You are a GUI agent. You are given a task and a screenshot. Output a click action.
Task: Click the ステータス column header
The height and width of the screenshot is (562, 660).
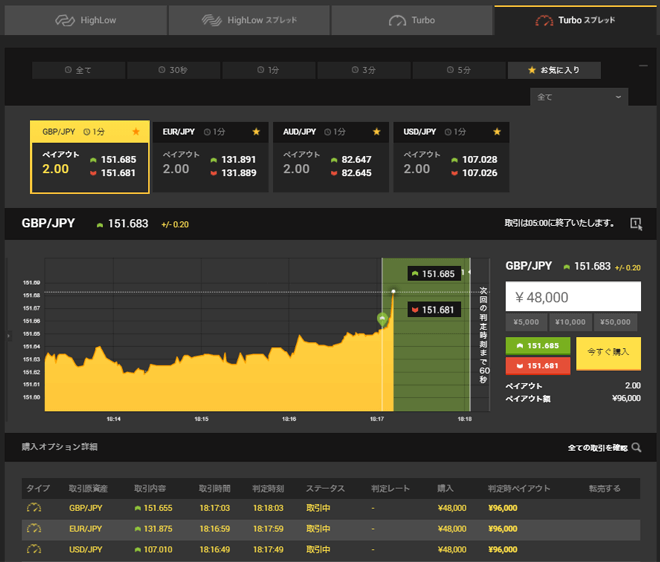pyautogui.click(x=325, y=488)
